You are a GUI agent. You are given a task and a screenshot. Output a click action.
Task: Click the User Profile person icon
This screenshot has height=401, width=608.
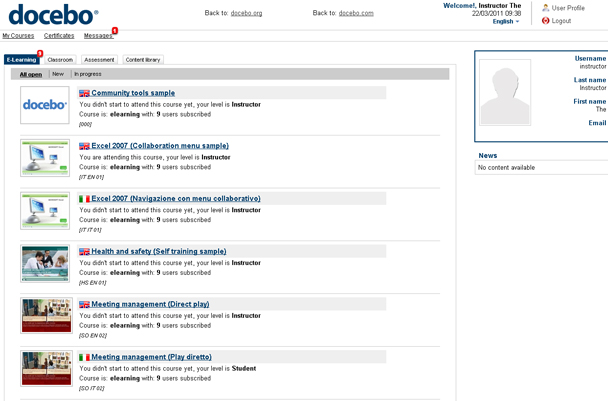(x=546, y=8)
